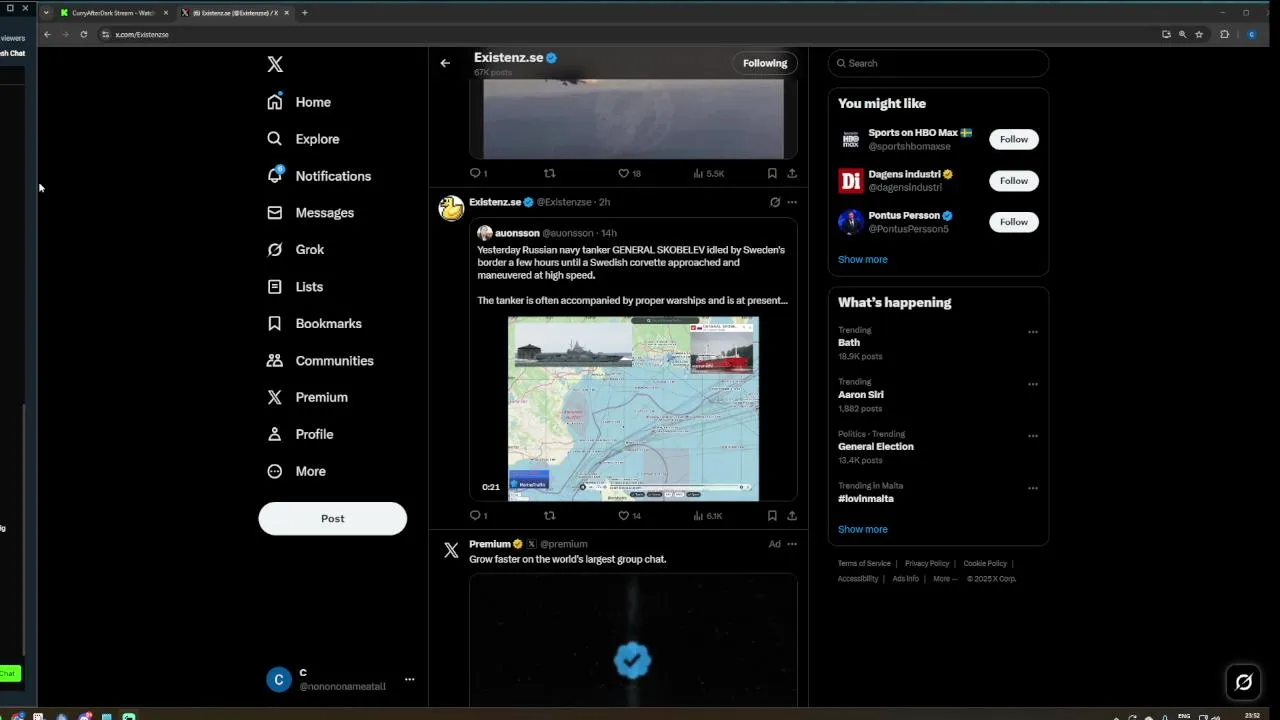Follow Pontus Persson

click(x=1014, y=222)
